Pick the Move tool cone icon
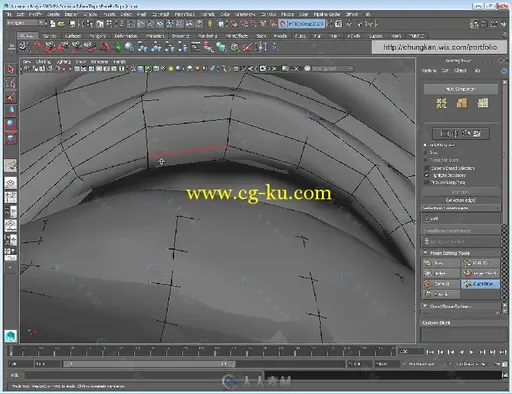The width and height of the screenshot is (512, 394). point(10,110)
